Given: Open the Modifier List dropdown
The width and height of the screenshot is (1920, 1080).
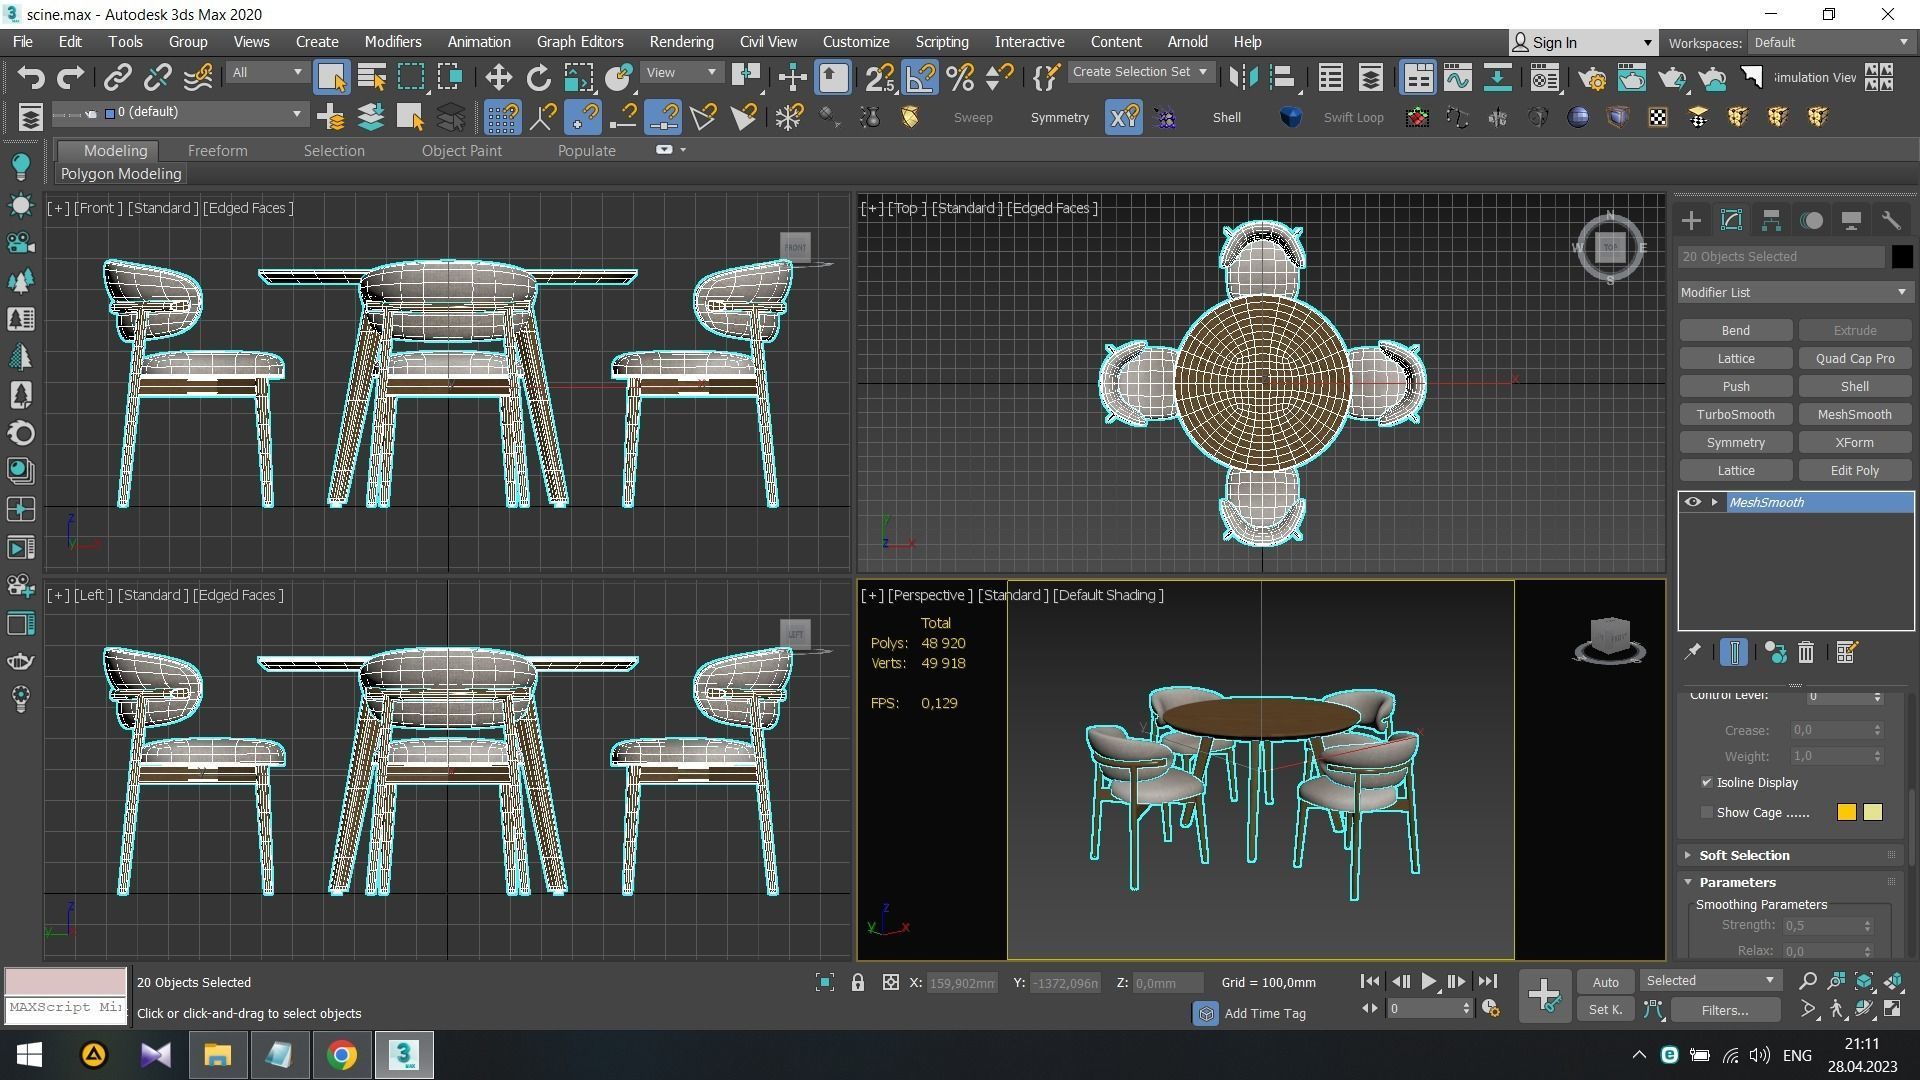Looking at the screenshot, I should 1794,293.
